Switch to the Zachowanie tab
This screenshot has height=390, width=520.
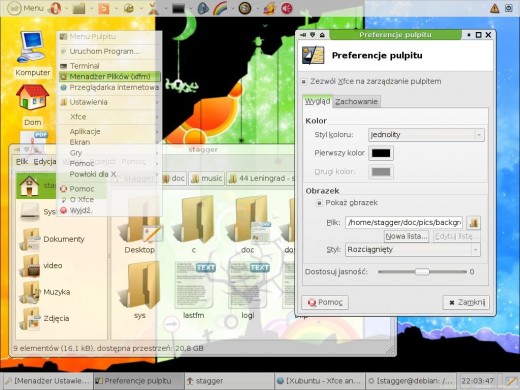(x=356, y=102)
